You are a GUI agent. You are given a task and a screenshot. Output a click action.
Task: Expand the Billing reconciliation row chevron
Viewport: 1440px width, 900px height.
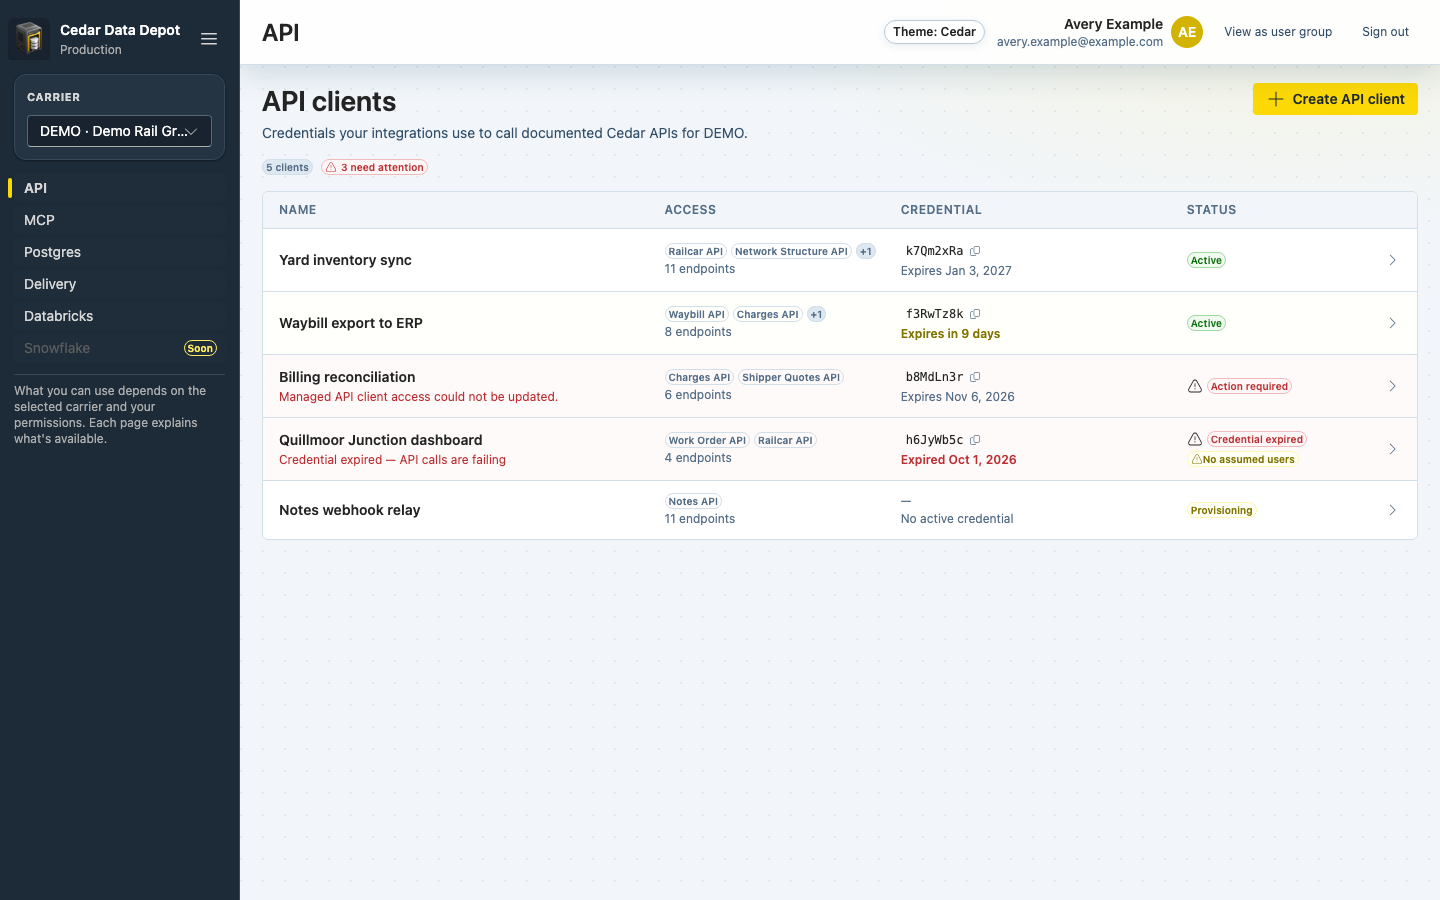[1392, 386]
